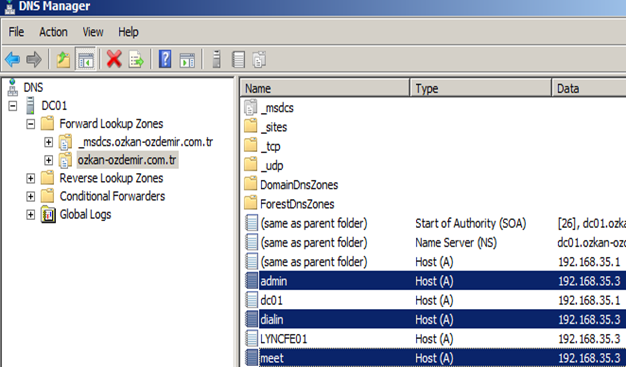
Task: Expand Conditional Forwarders
Action: (x=31, y=196)
